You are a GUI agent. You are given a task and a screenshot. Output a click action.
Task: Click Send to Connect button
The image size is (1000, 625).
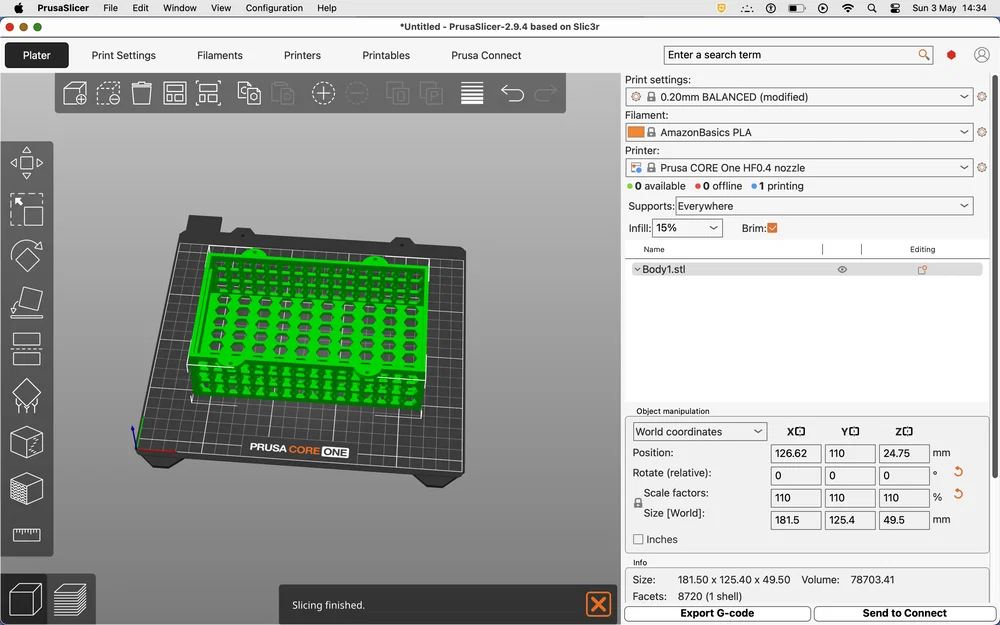coord(904,614)
